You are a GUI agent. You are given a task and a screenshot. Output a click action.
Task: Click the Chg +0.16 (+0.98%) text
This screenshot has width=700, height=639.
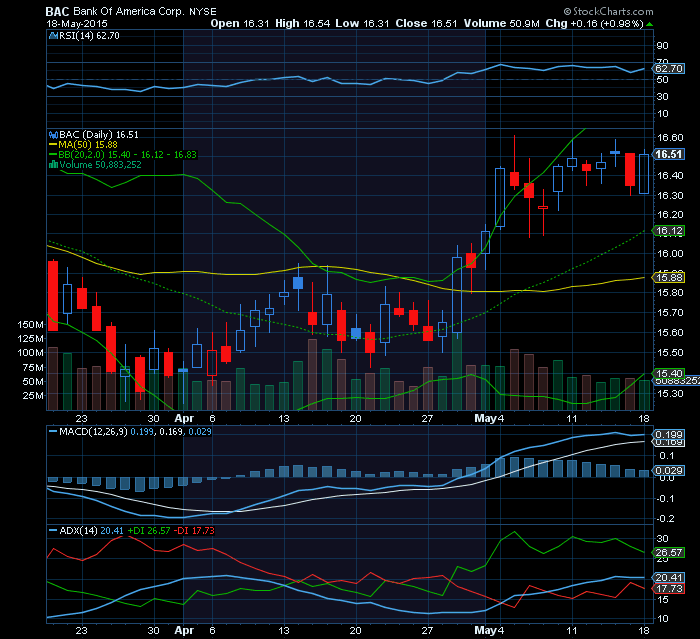pyautogui.click(x=594, y=24)
